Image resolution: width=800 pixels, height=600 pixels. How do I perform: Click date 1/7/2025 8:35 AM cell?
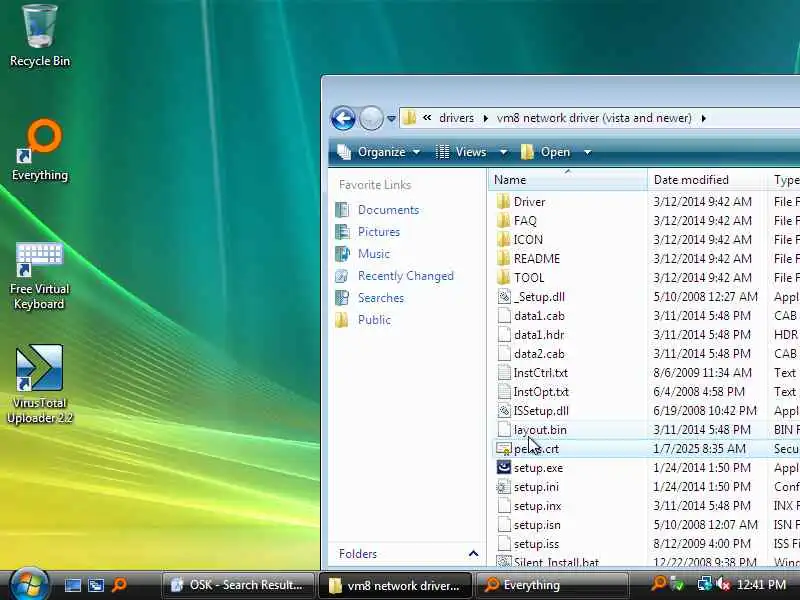click(x=699, y=448)
